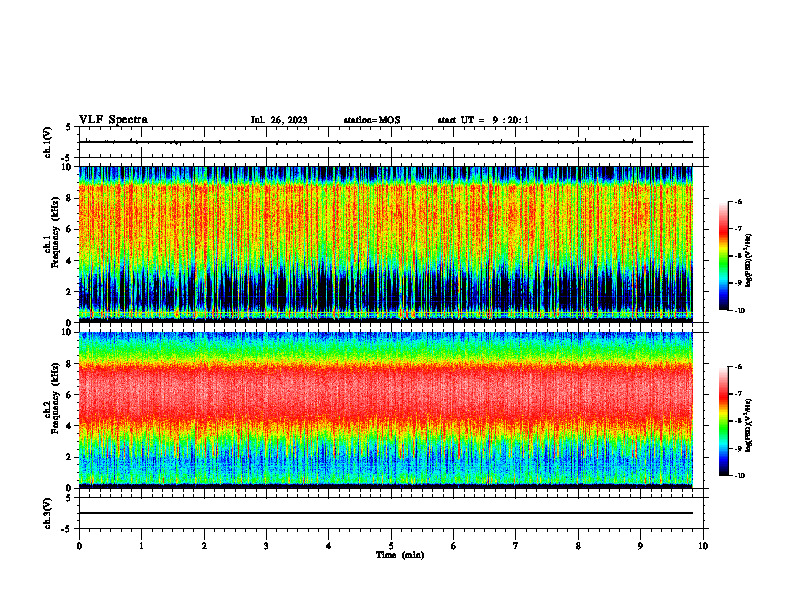Click the "5" voltage tick of ch.1(V) strip

coord(69,128)
